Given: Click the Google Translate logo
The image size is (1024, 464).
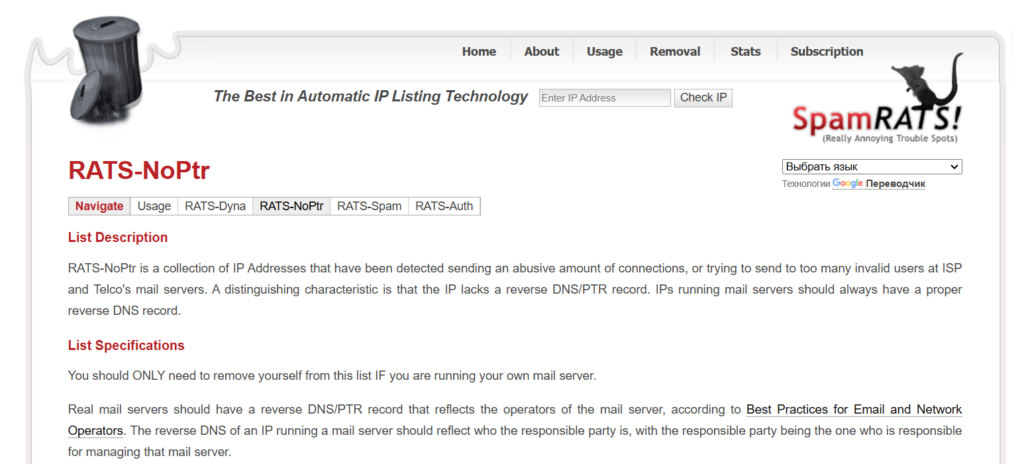Looking at the screenshot, I should [x=847, y=184].
